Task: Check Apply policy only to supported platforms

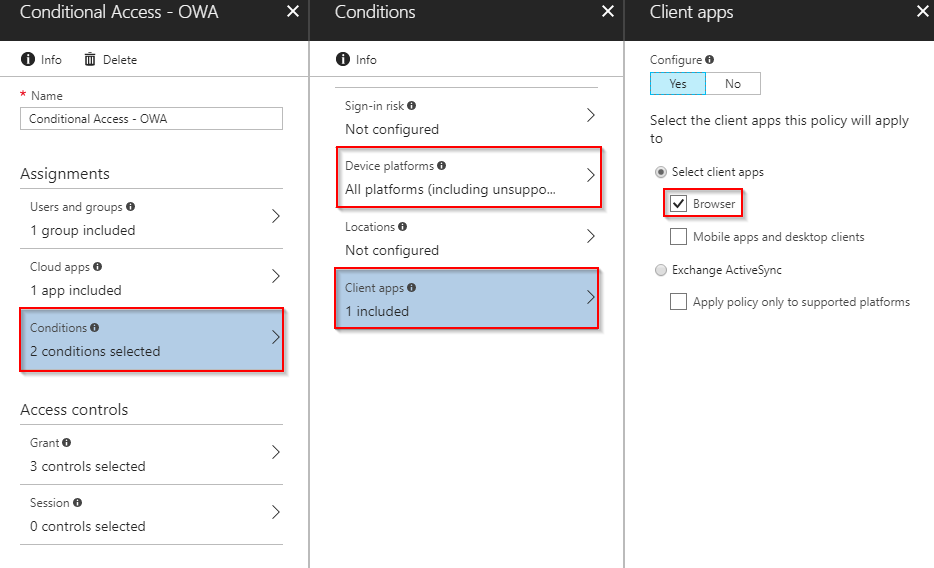Action: click(x=678, y=301)
